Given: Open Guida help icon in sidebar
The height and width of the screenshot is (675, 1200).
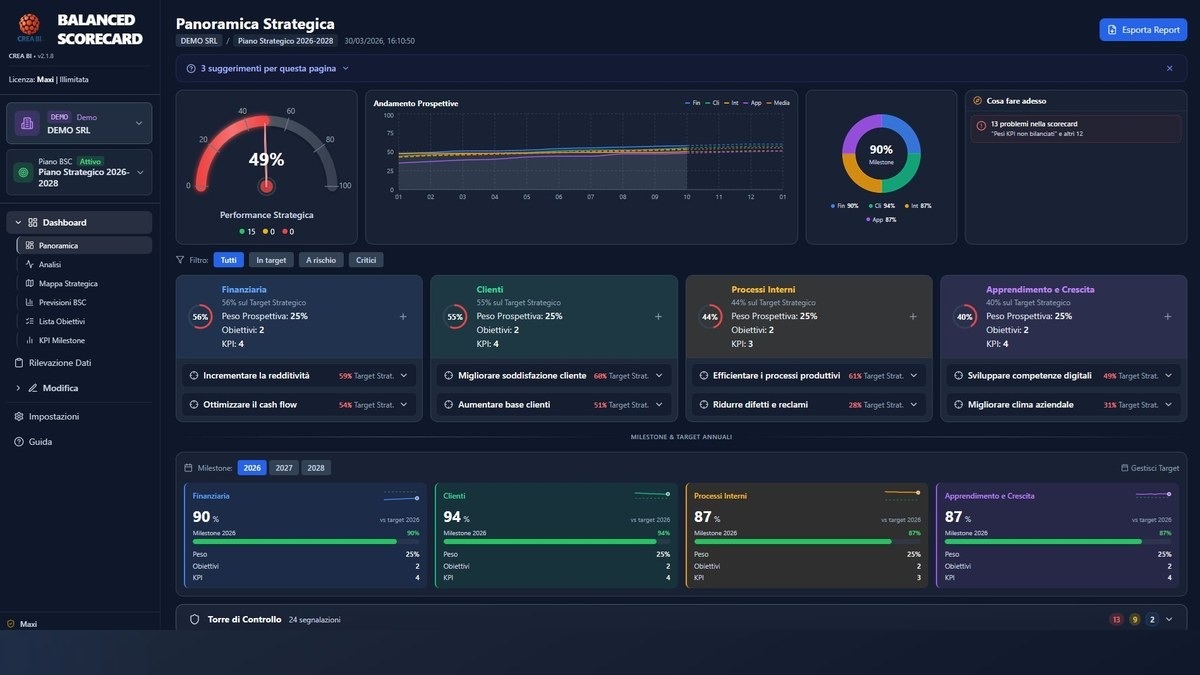Looking at the screenshot, I should point(19,441).
